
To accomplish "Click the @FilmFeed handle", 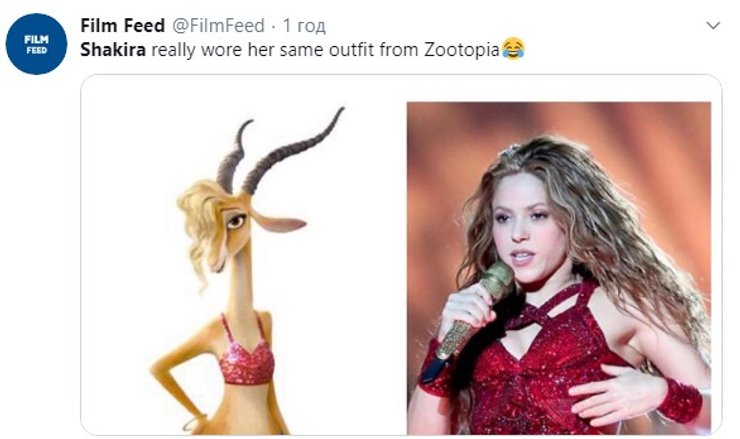I will 221,25.
